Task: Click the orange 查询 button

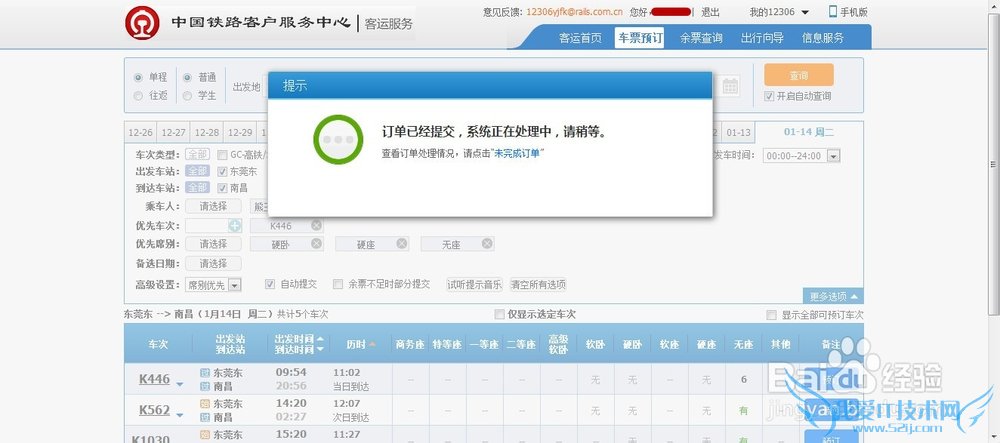Action: pos(798,75)
